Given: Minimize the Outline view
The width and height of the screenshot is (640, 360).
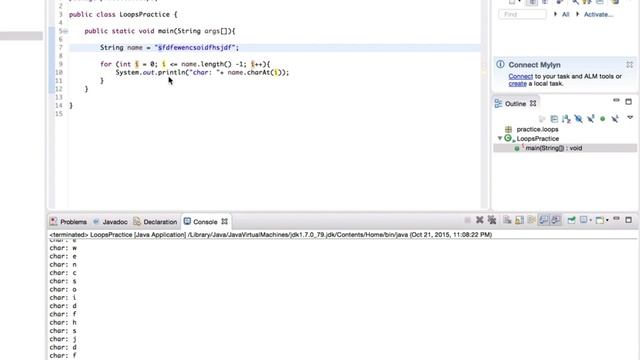Looking at the screenshot, I should click(x=616, y=100).
